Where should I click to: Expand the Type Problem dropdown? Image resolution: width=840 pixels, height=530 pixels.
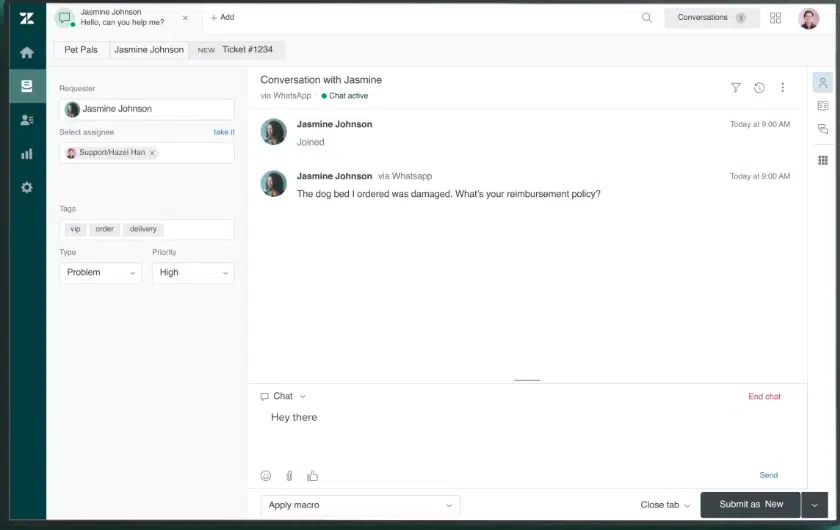tap(100, 272)
